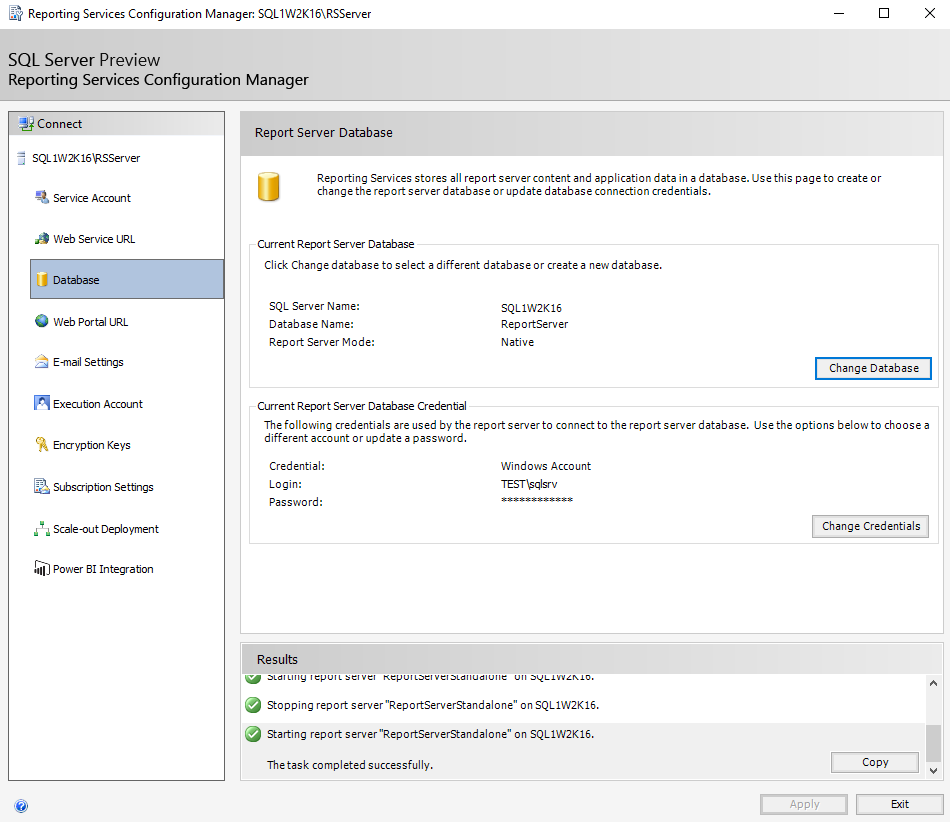
Task: Click the Login value TEST\sqlsrv
Action: 529,484
